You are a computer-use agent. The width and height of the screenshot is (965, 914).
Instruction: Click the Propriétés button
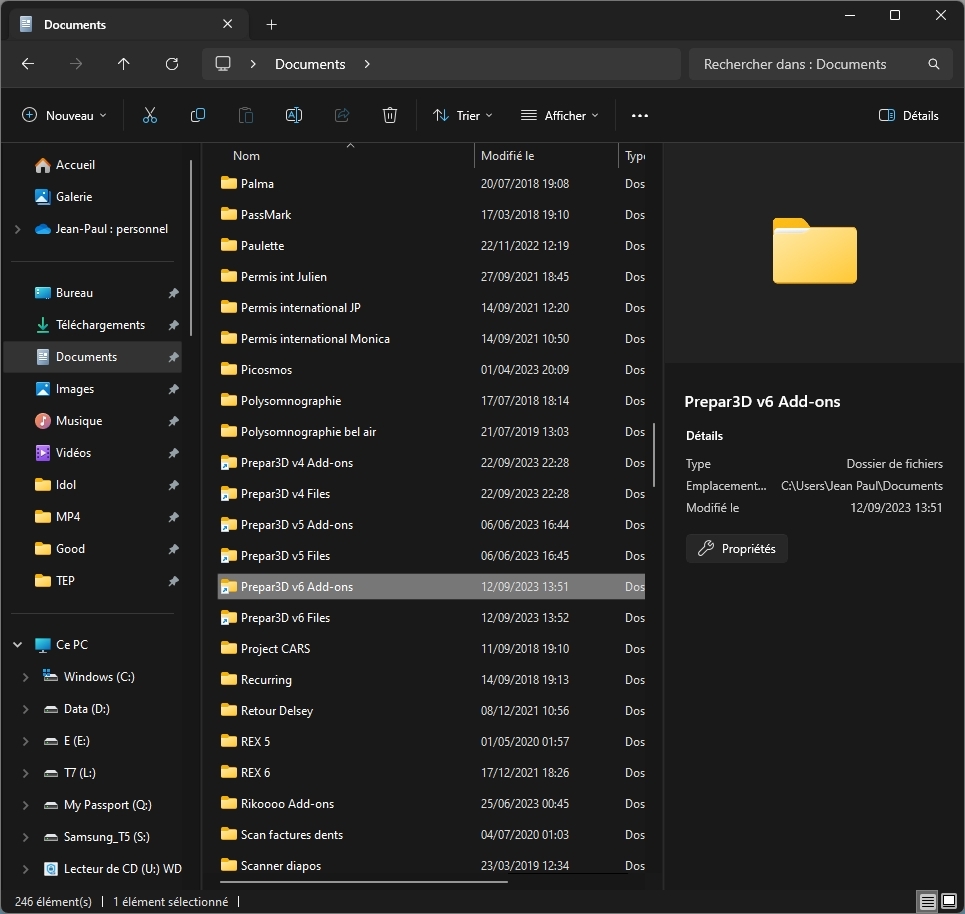click(737, 549)
